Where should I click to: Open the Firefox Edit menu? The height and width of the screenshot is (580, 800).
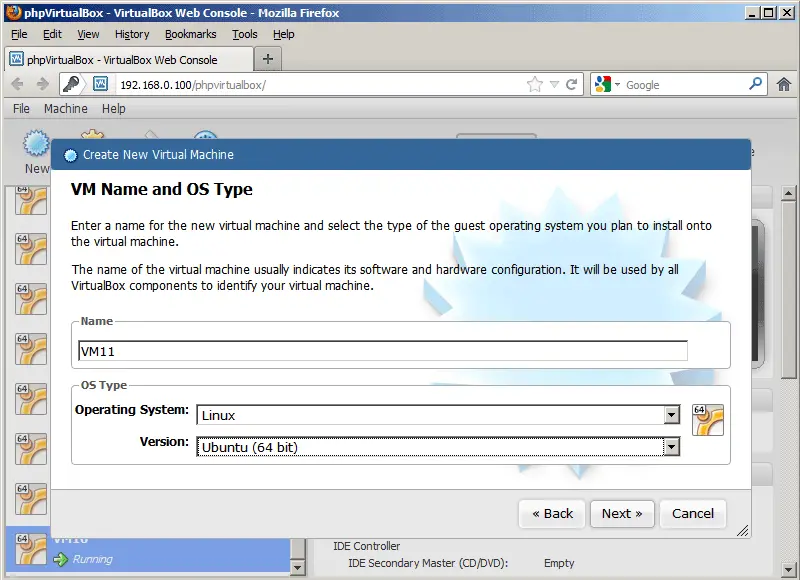[52, 34]
